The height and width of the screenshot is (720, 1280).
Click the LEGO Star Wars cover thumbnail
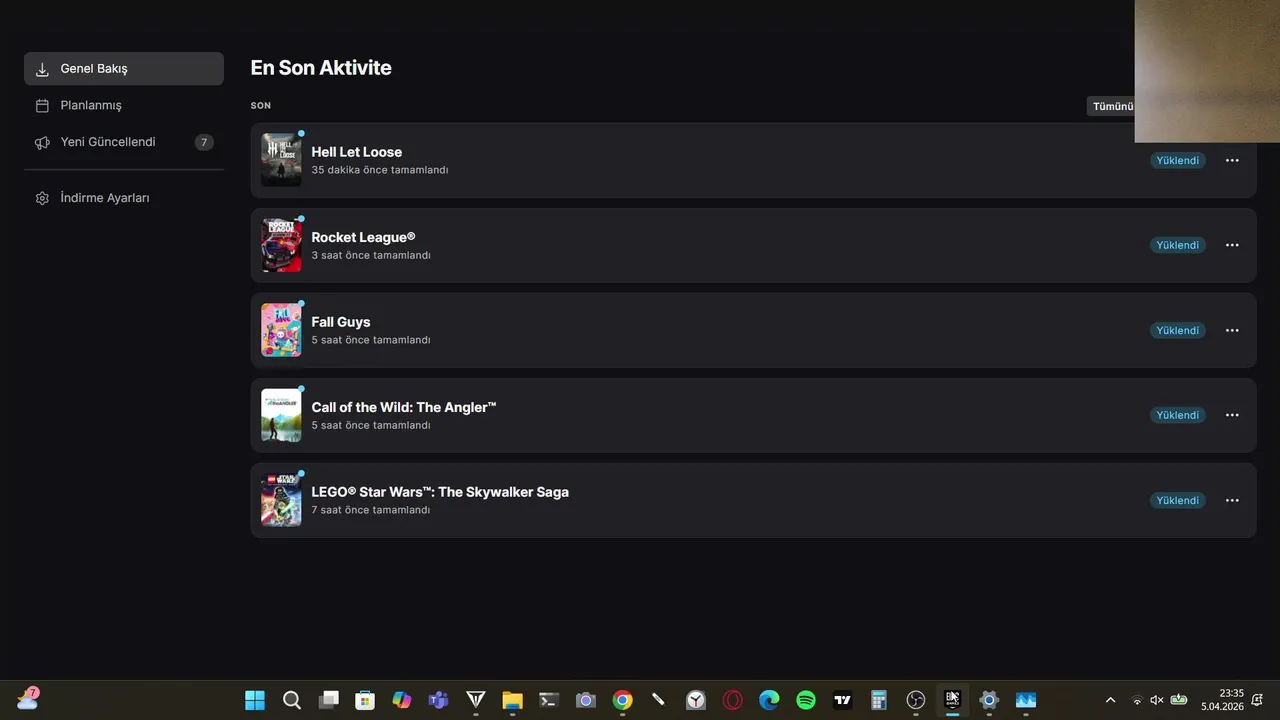pyautogui.click(x=281, y=500)
